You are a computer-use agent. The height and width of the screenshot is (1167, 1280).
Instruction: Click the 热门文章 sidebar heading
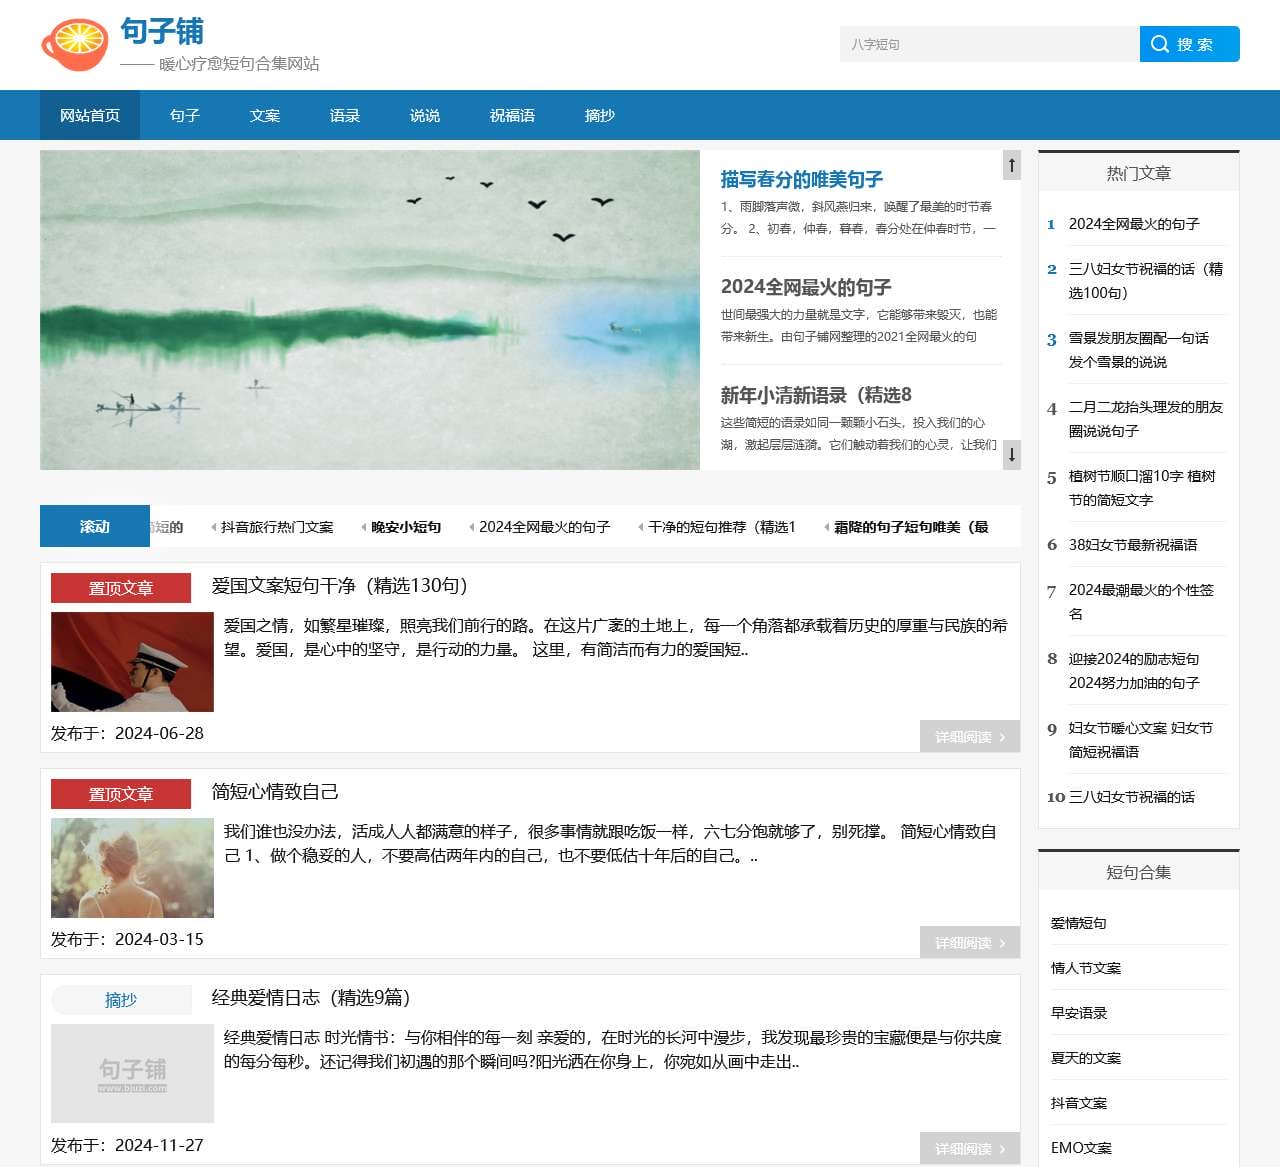point(1139,173)
